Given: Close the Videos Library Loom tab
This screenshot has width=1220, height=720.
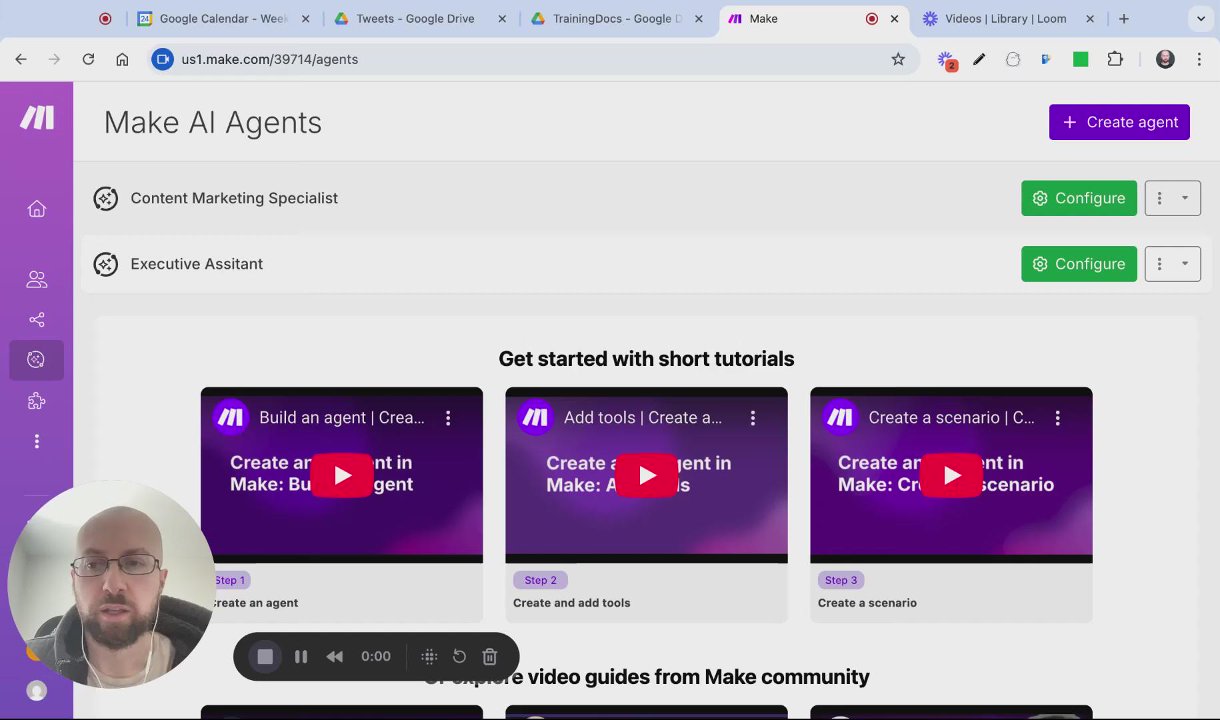Looking at the screenshot, I should point(1090,18).
